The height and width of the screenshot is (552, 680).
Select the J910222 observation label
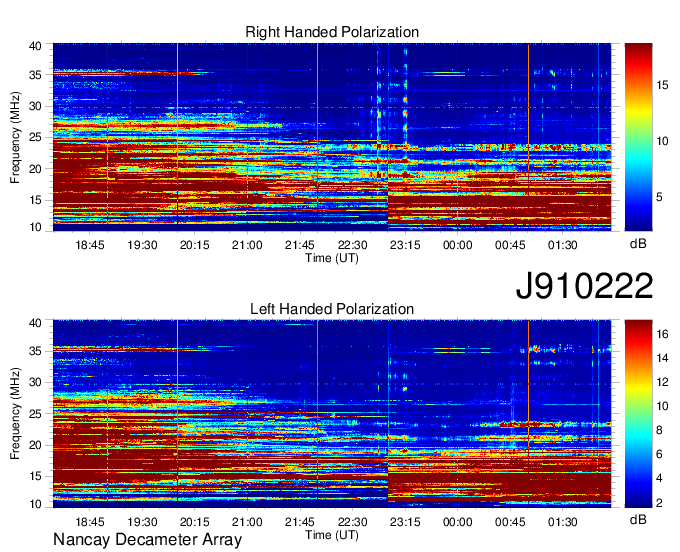[584, 286]
